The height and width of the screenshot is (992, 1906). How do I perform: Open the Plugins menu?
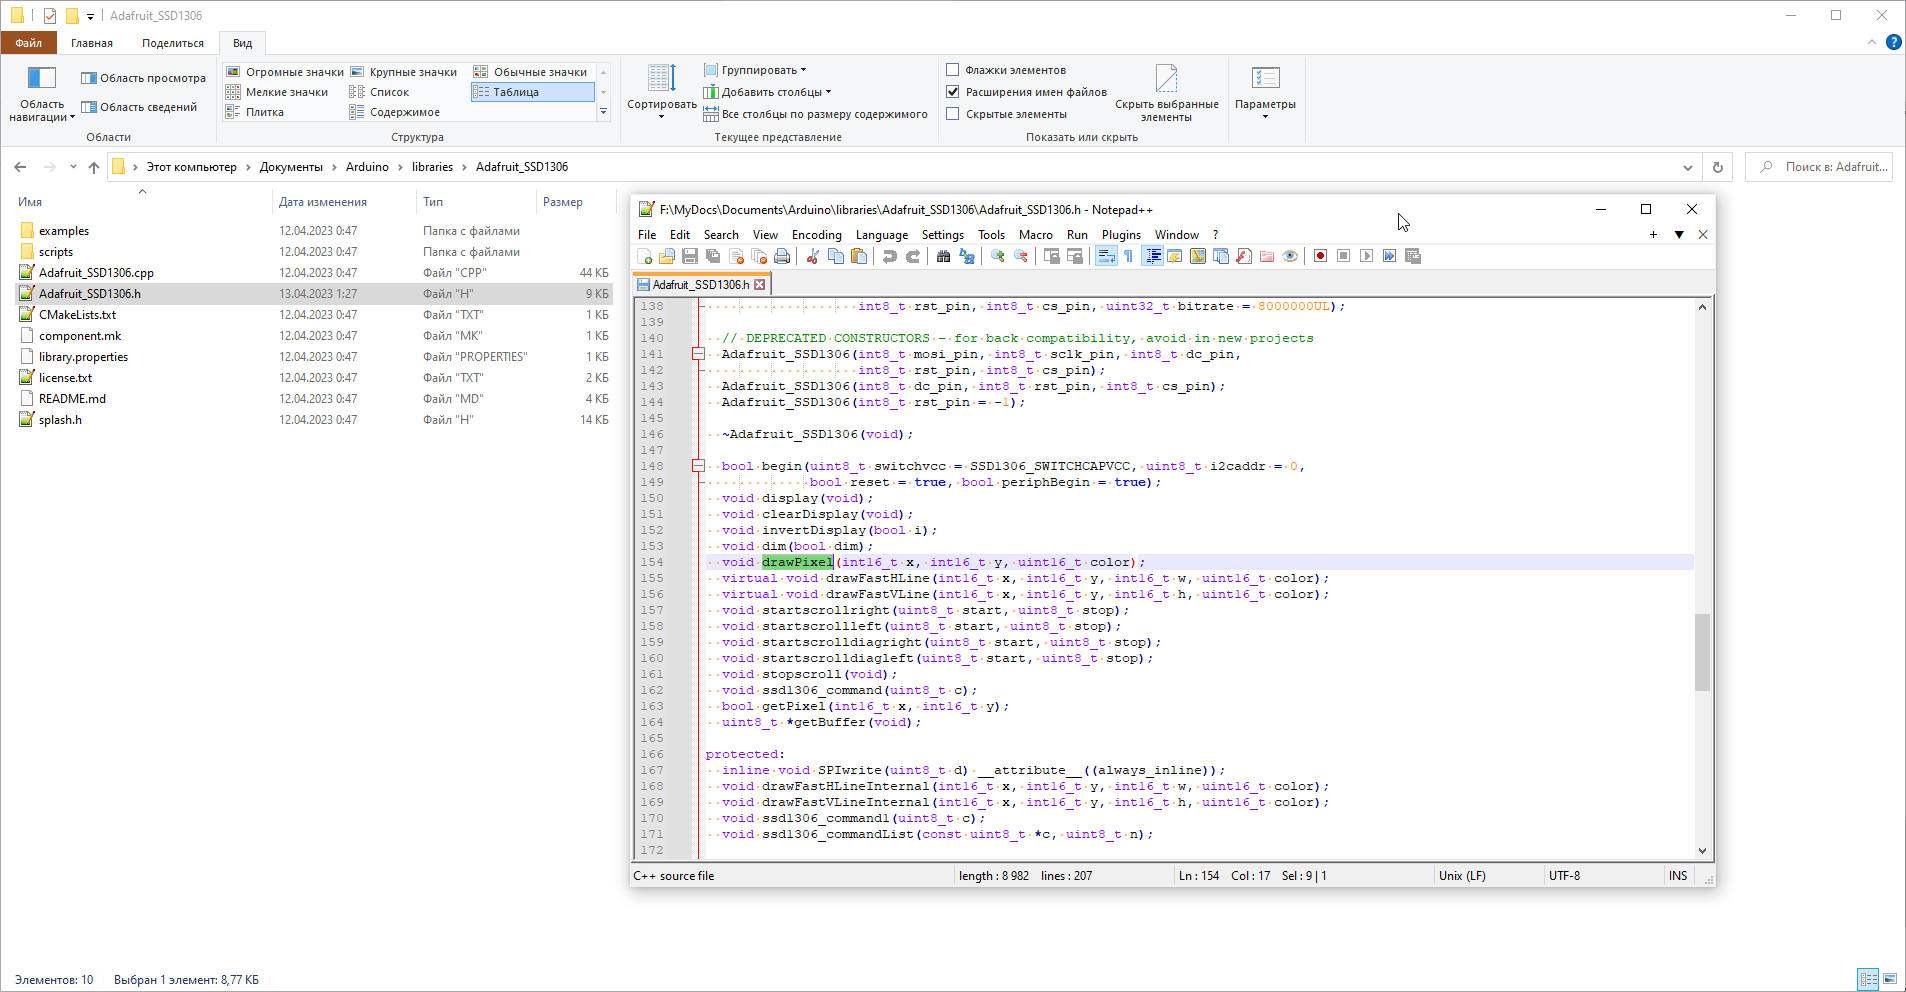pyautogui.click(x=1121, y=235)
